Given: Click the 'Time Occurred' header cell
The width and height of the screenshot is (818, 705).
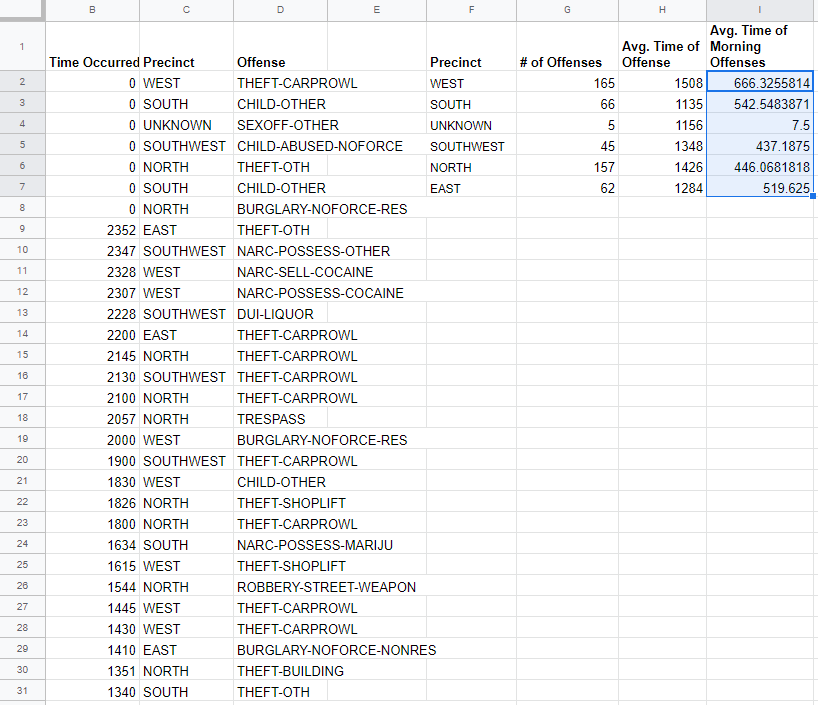Looking at the screenshot, I should (x=92, y=46).
